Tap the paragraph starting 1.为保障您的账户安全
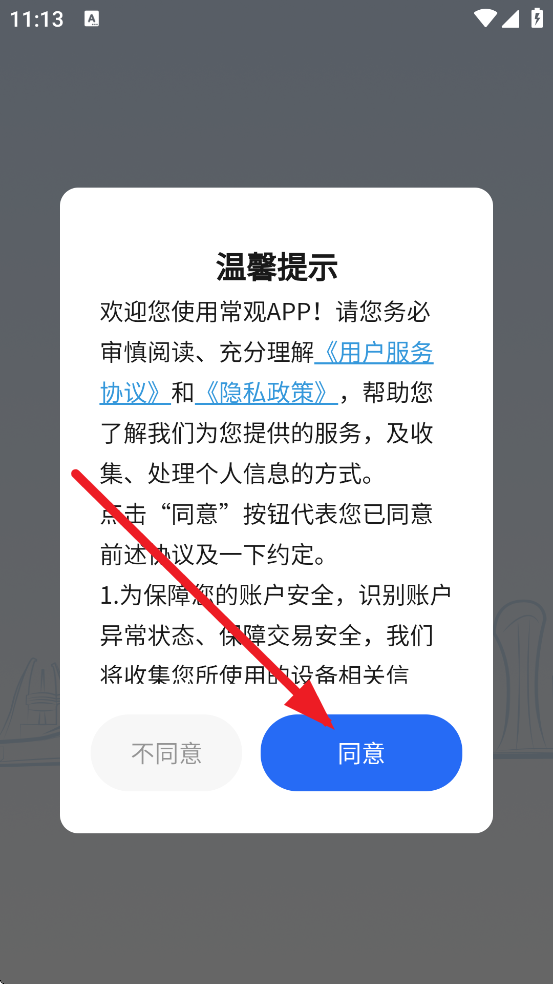The image size is (553, 984). click(x=276, y=634)
